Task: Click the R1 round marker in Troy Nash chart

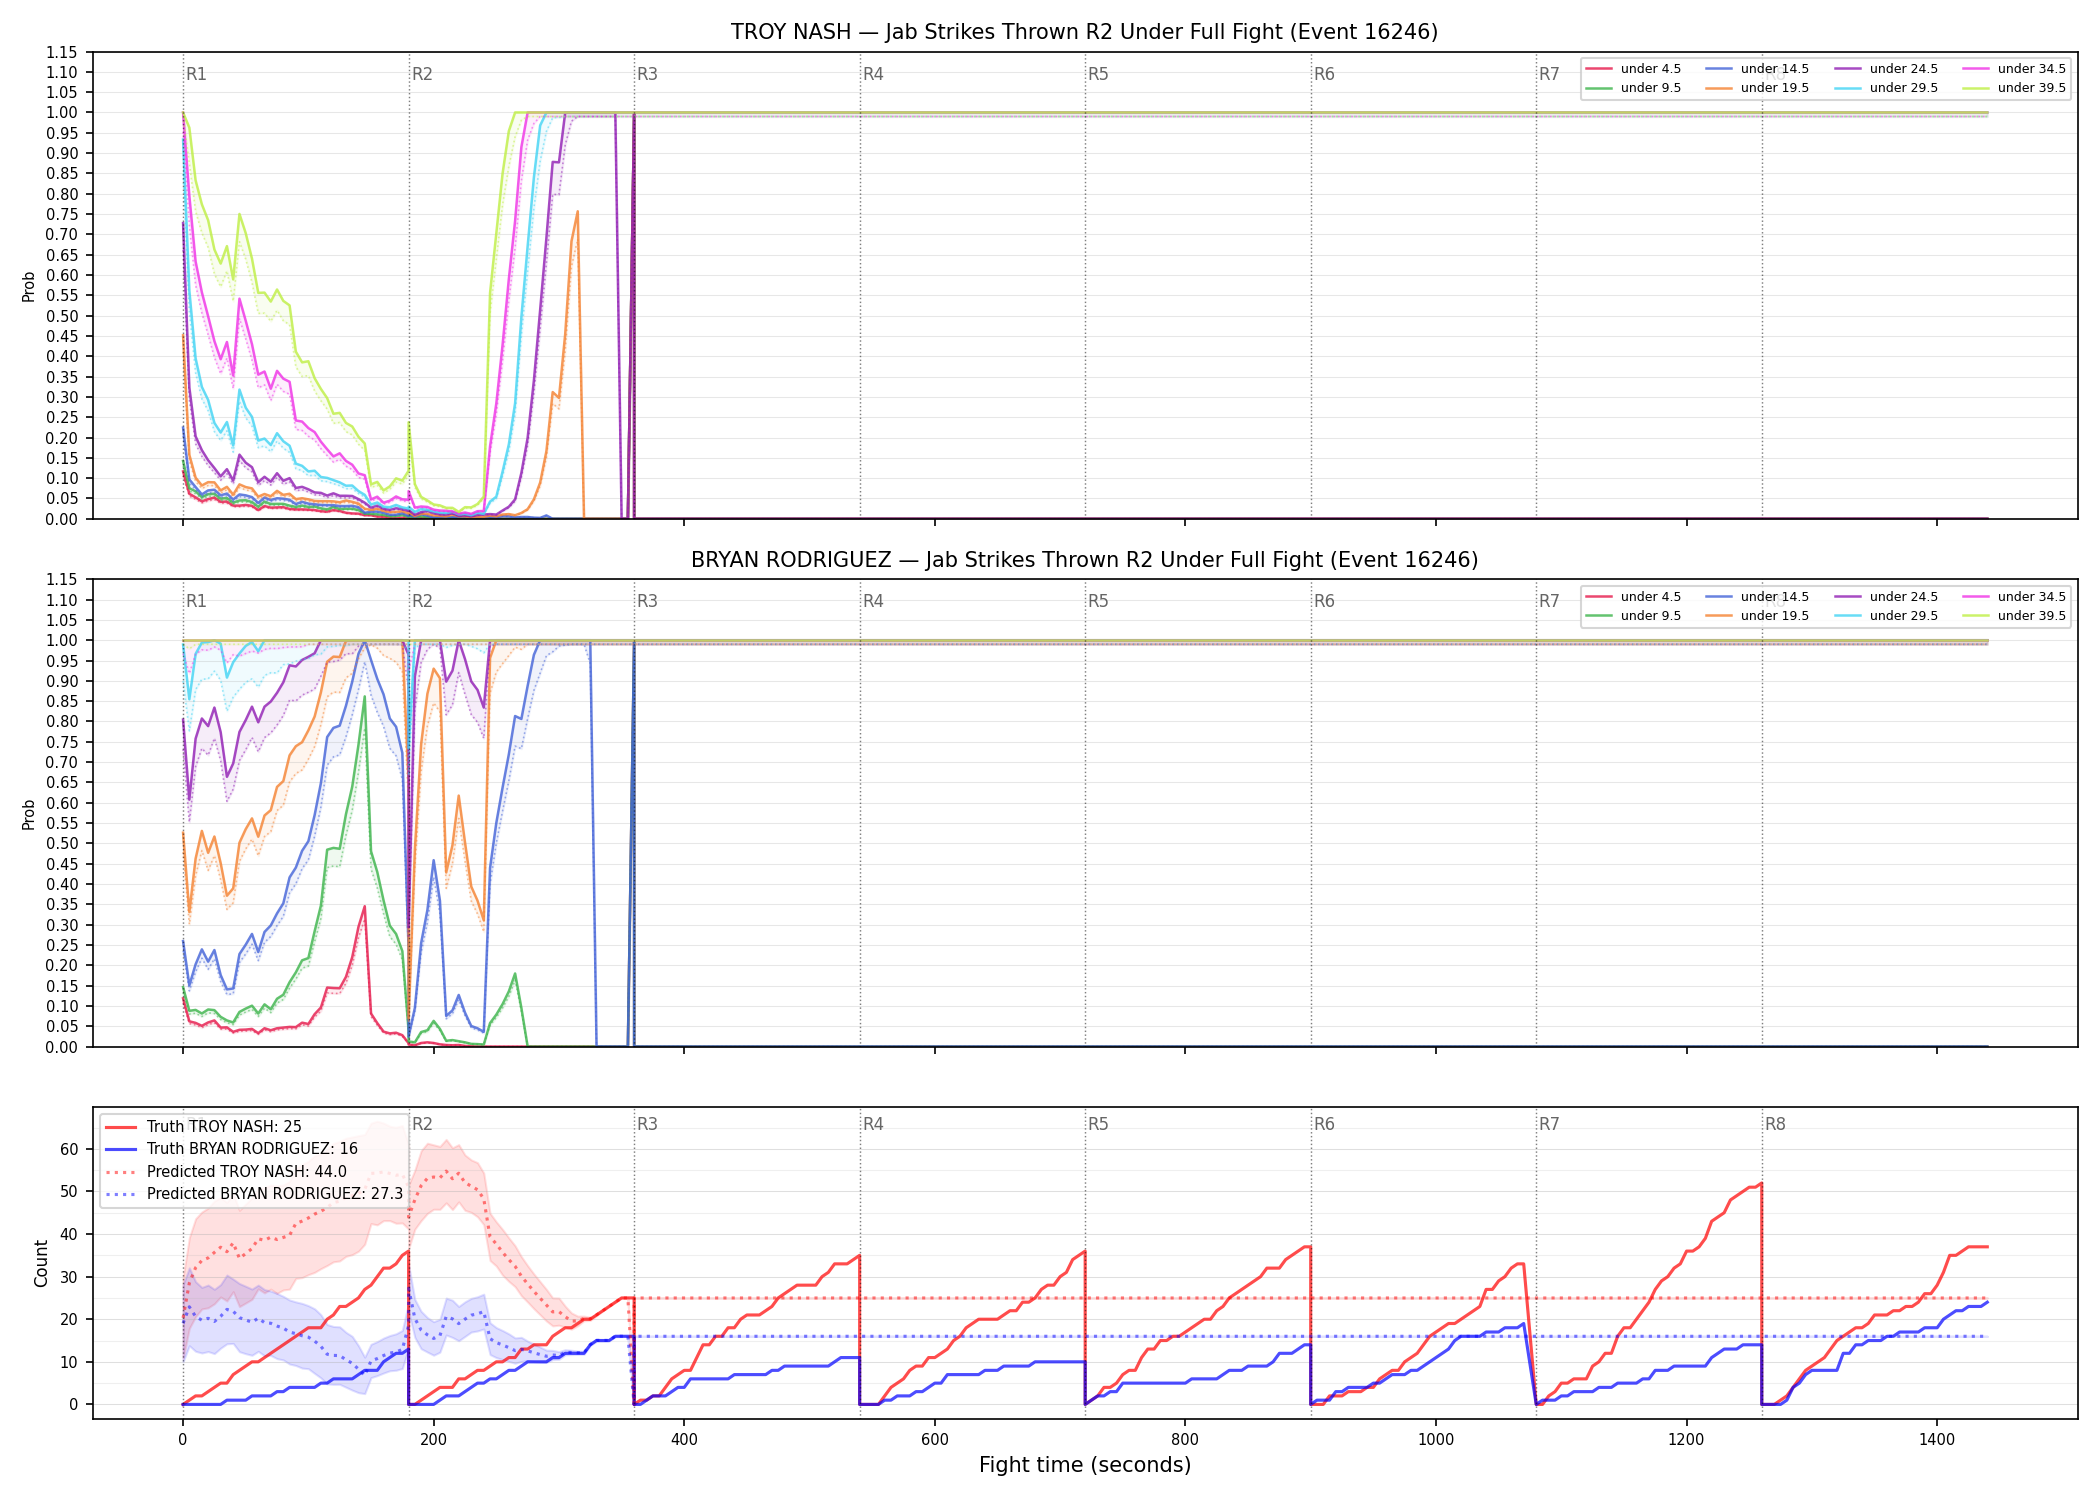Action: [196, 74]
